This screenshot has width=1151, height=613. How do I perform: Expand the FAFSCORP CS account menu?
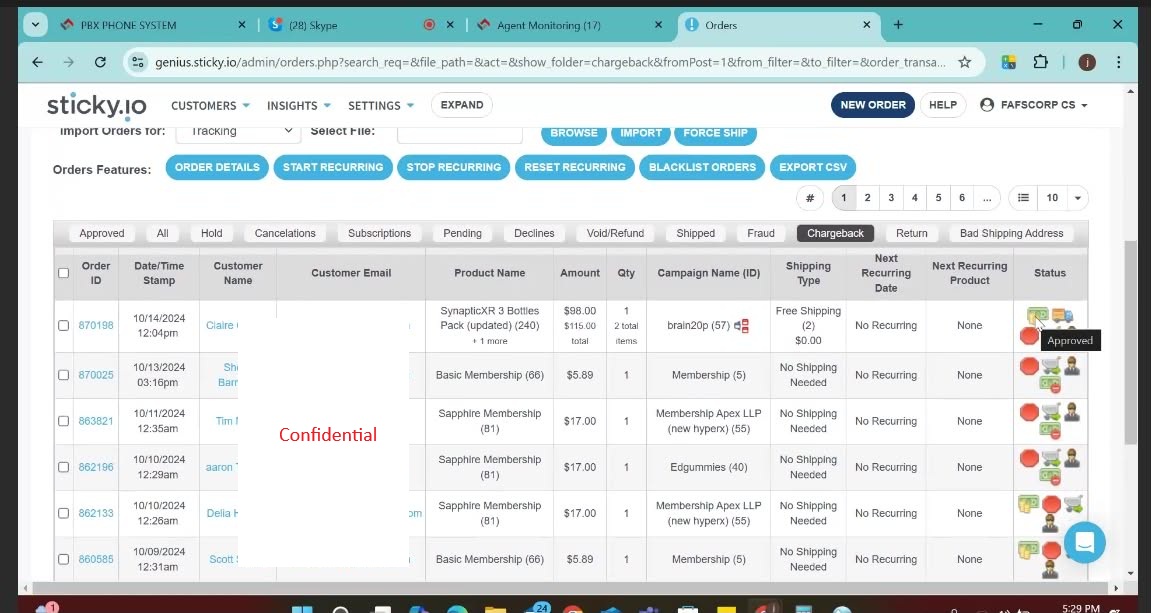(1034, 105)
